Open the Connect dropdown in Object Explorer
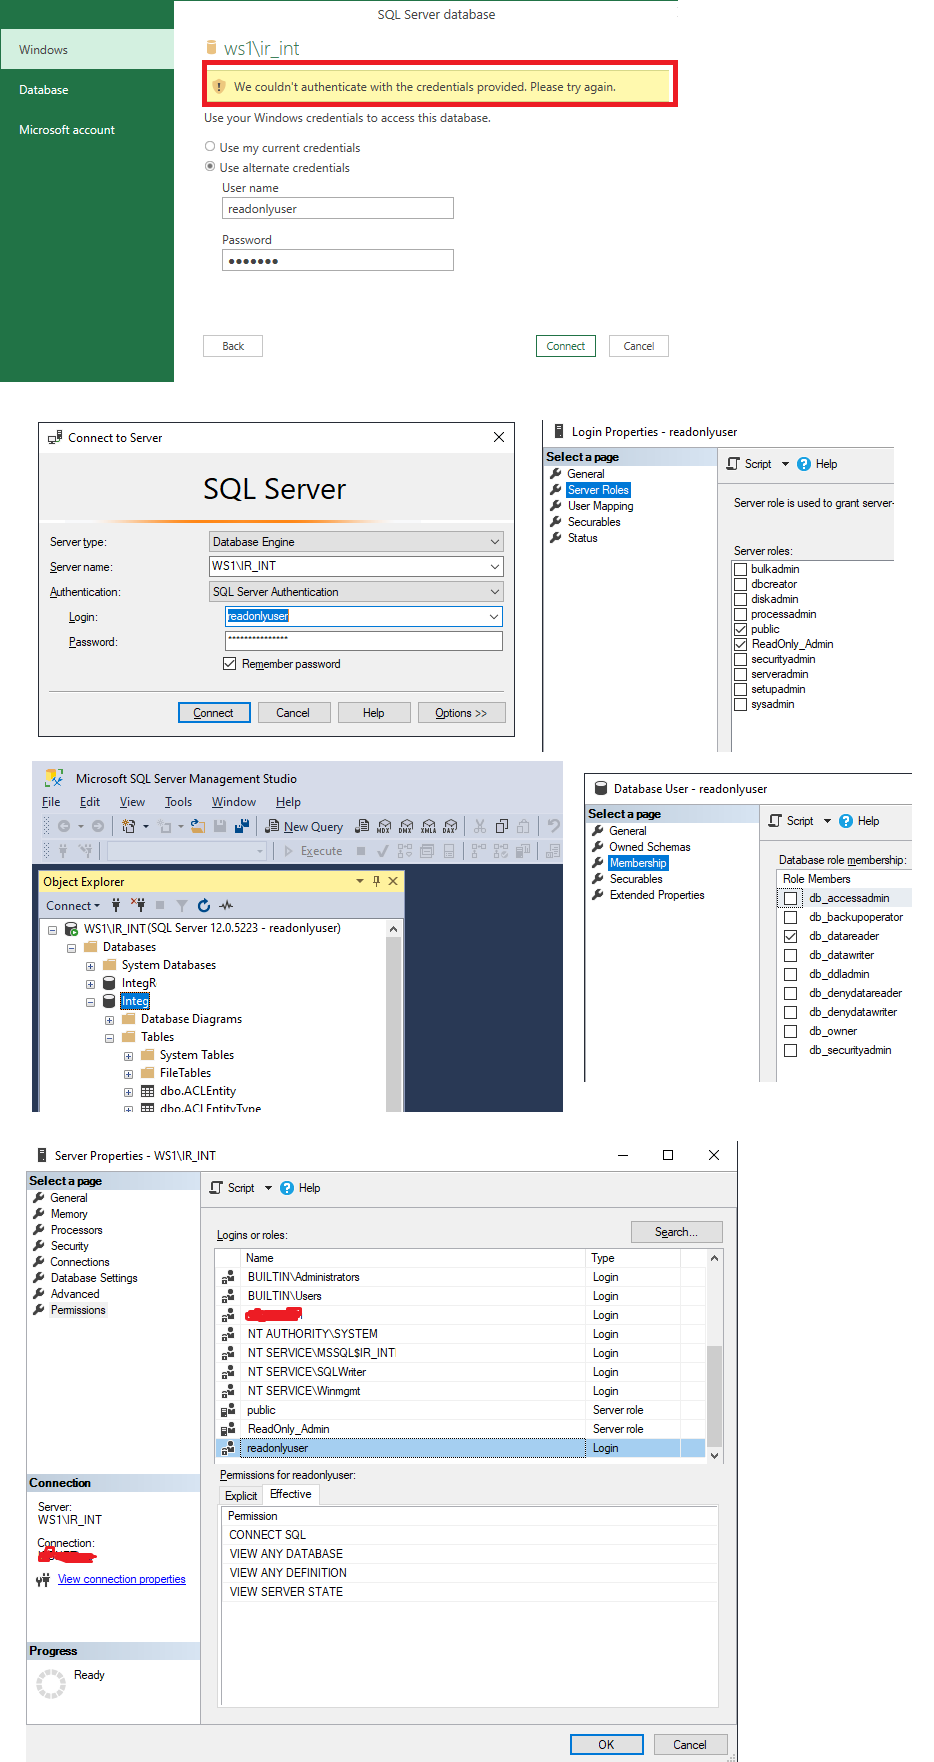The image size is (934, 1762). [73, 905]
